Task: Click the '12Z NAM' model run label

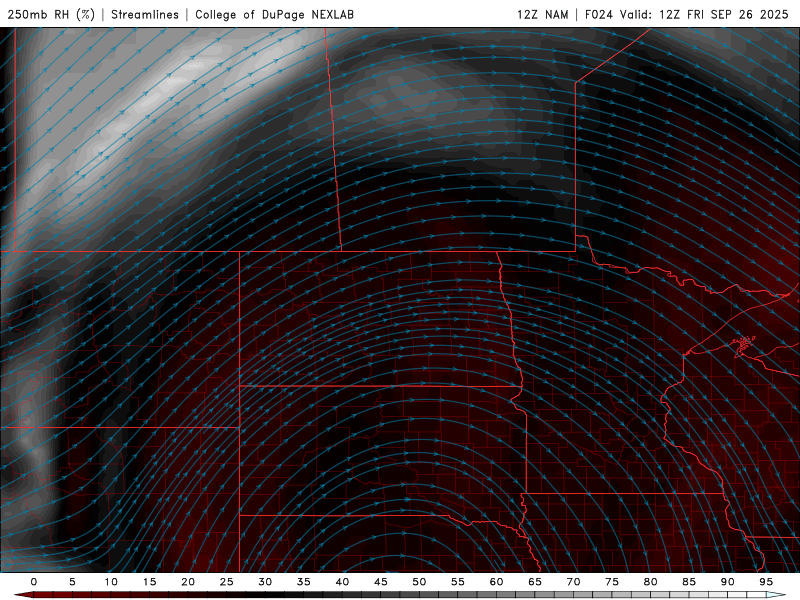Action: pos(542,14)
